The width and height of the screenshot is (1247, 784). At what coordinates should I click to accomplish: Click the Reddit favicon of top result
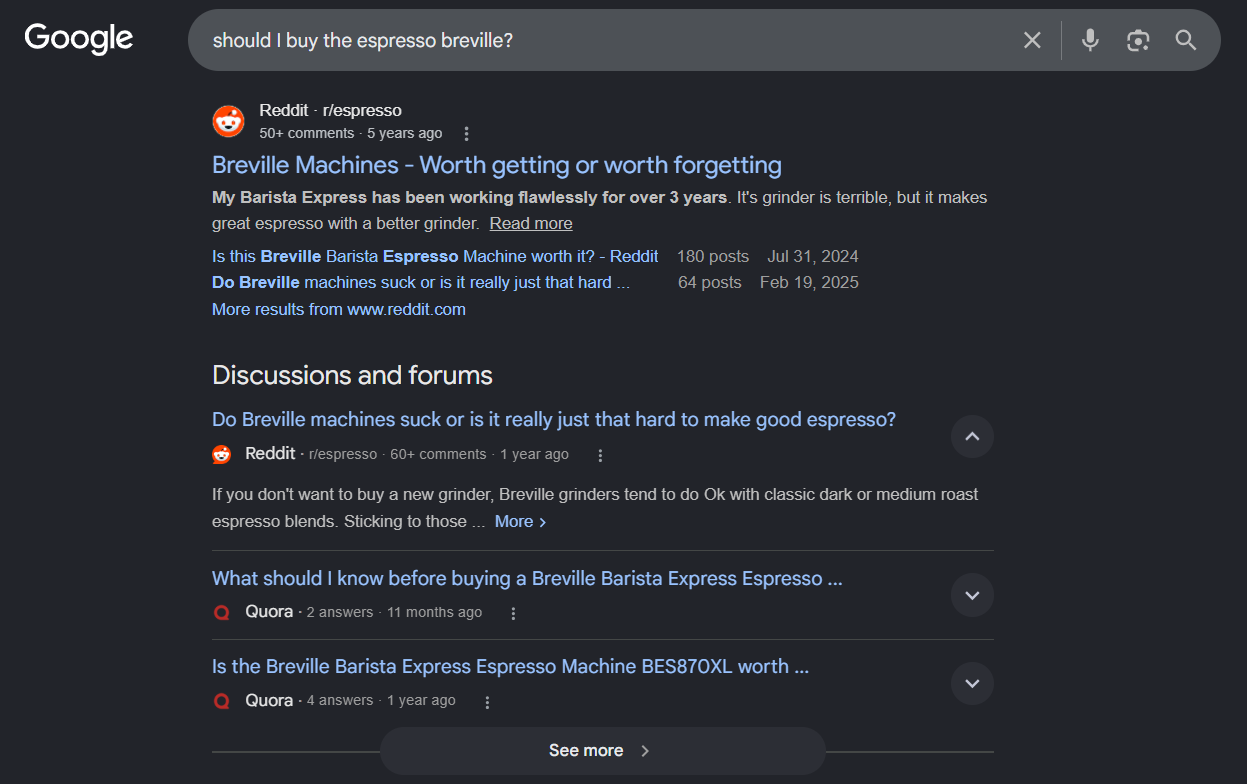229,121
